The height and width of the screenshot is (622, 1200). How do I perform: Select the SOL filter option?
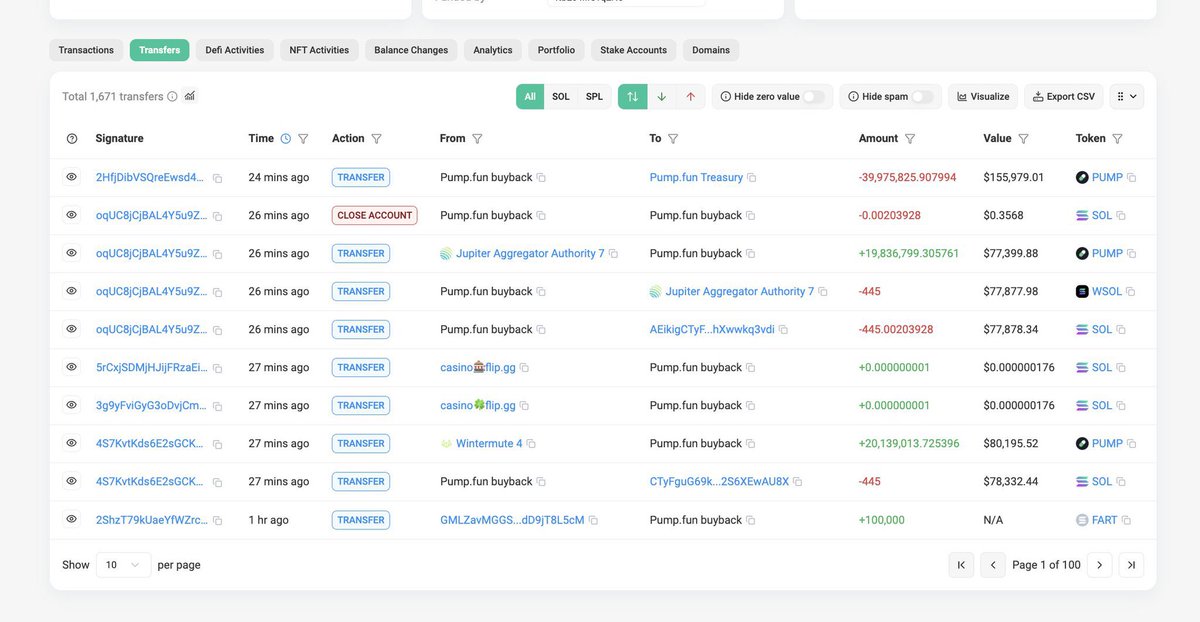pyautogui.click(x=561, y=97)
